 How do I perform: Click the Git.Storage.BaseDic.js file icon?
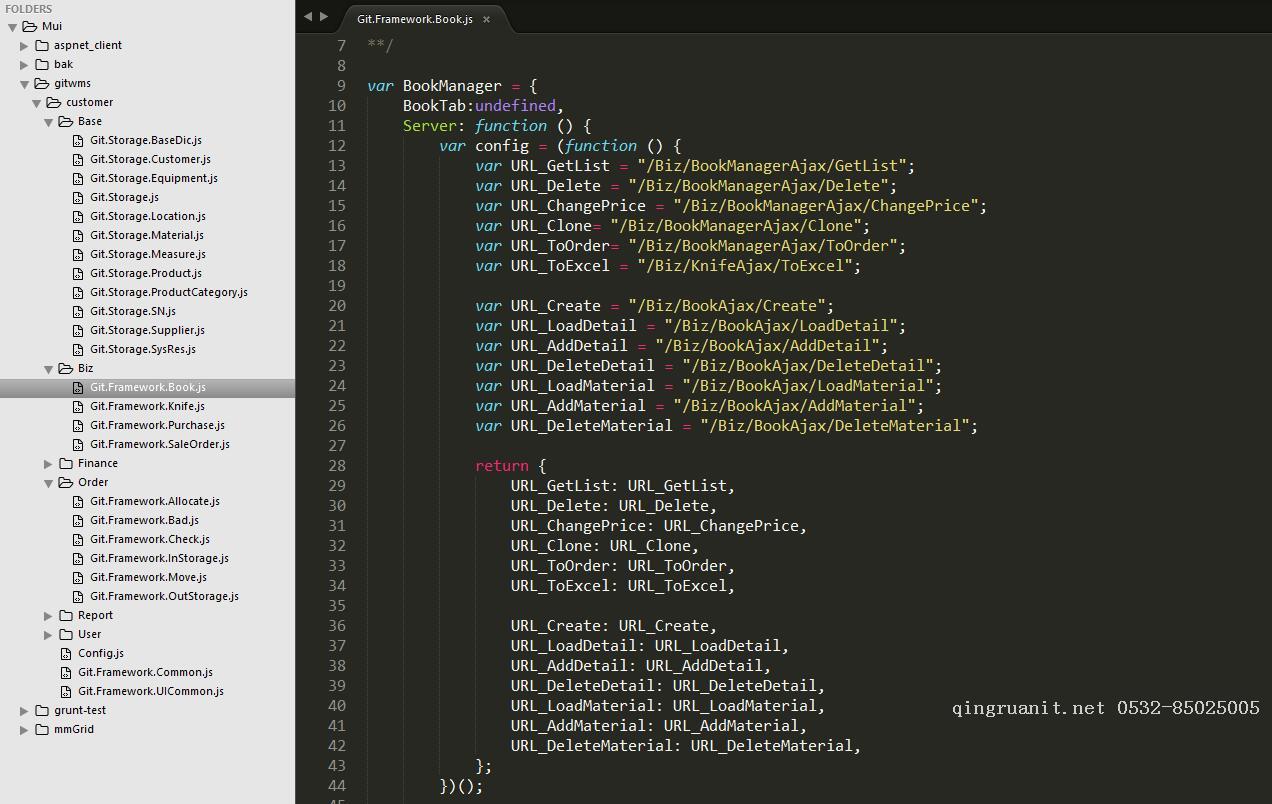coord(78,140)
